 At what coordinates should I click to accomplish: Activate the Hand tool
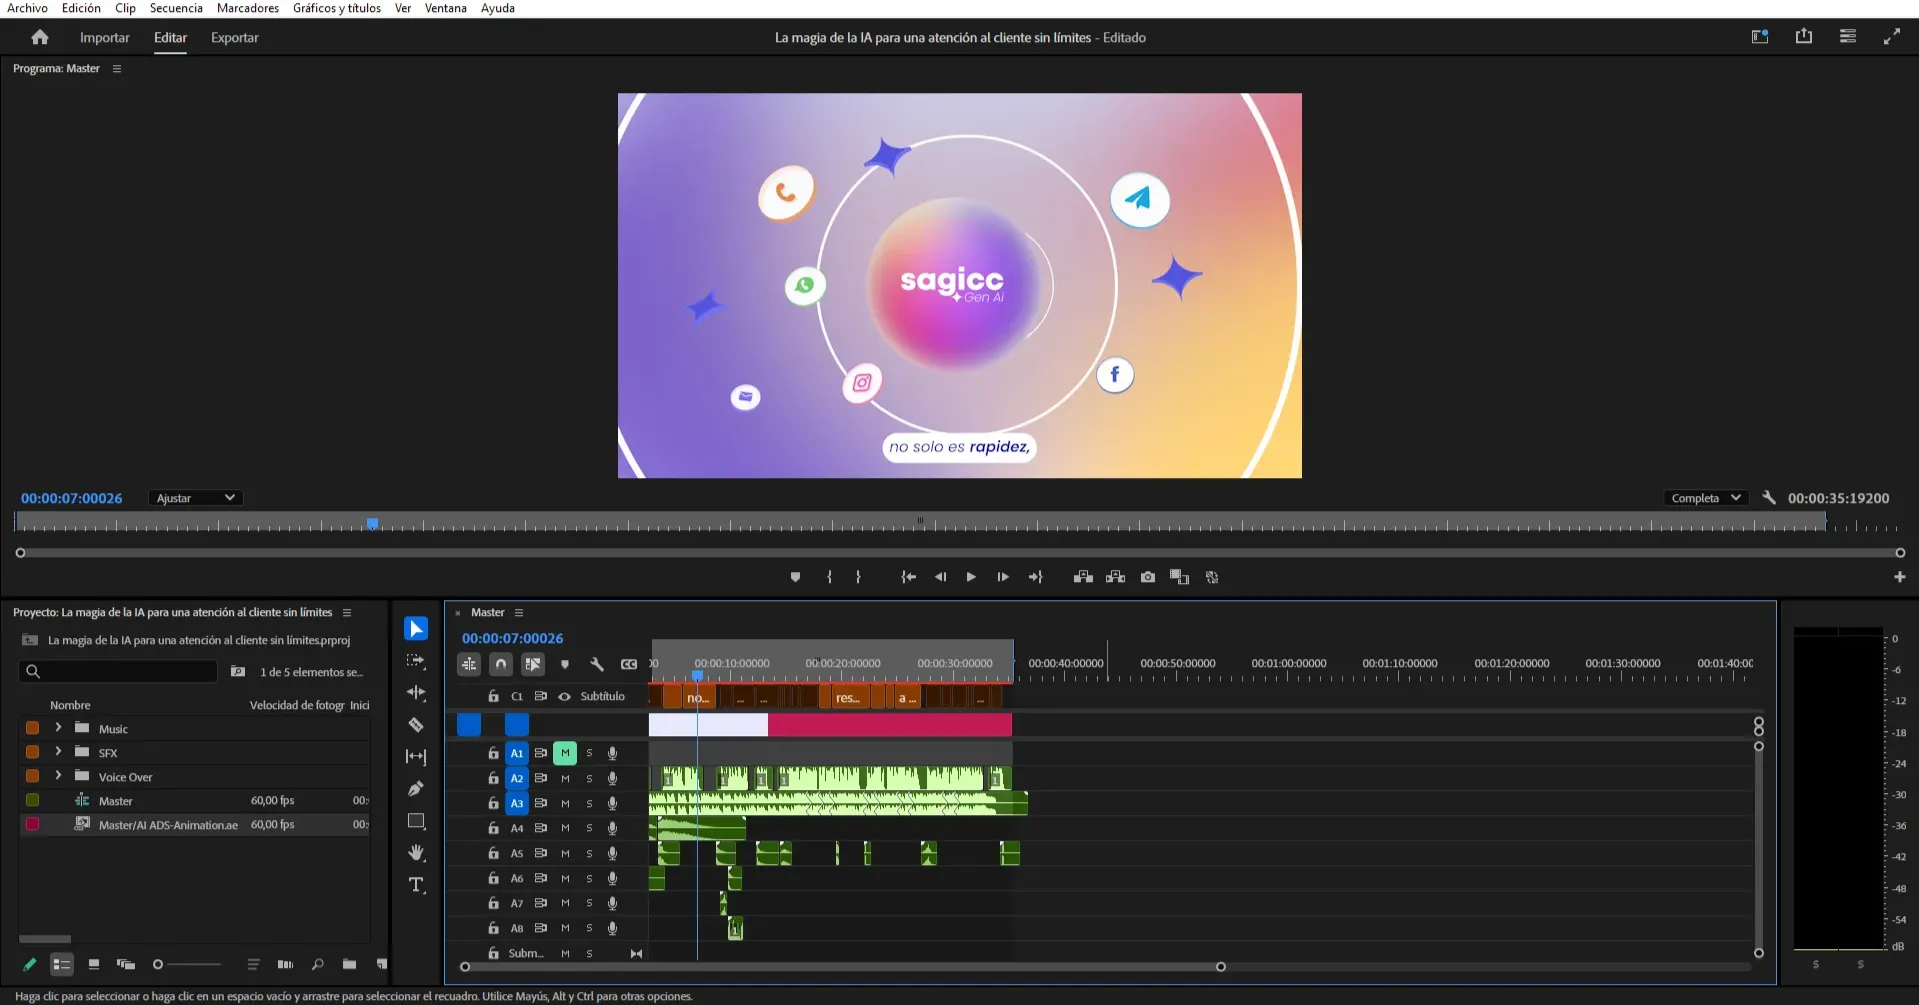[x=416, y=853]
